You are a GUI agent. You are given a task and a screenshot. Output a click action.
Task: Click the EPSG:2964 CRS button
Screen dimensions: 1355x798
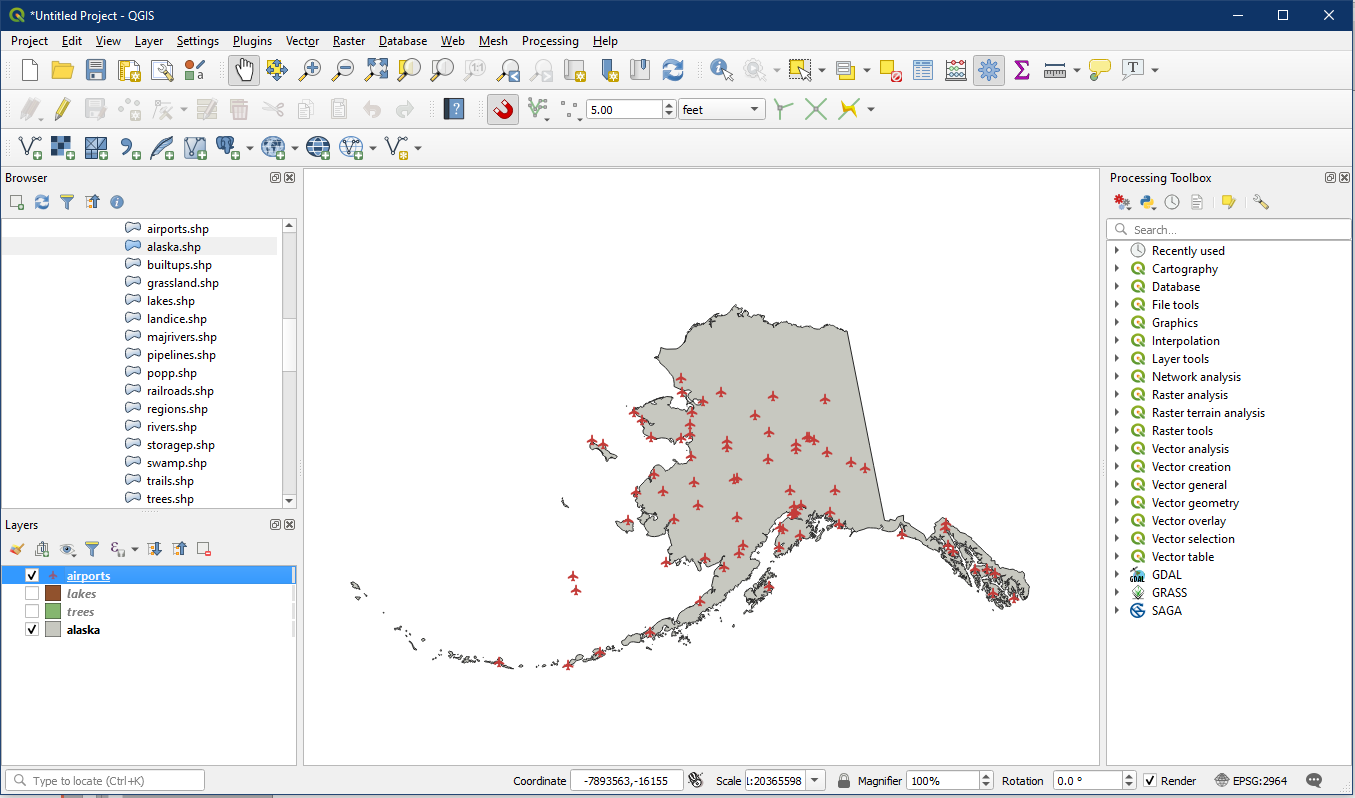(1251, 781)
